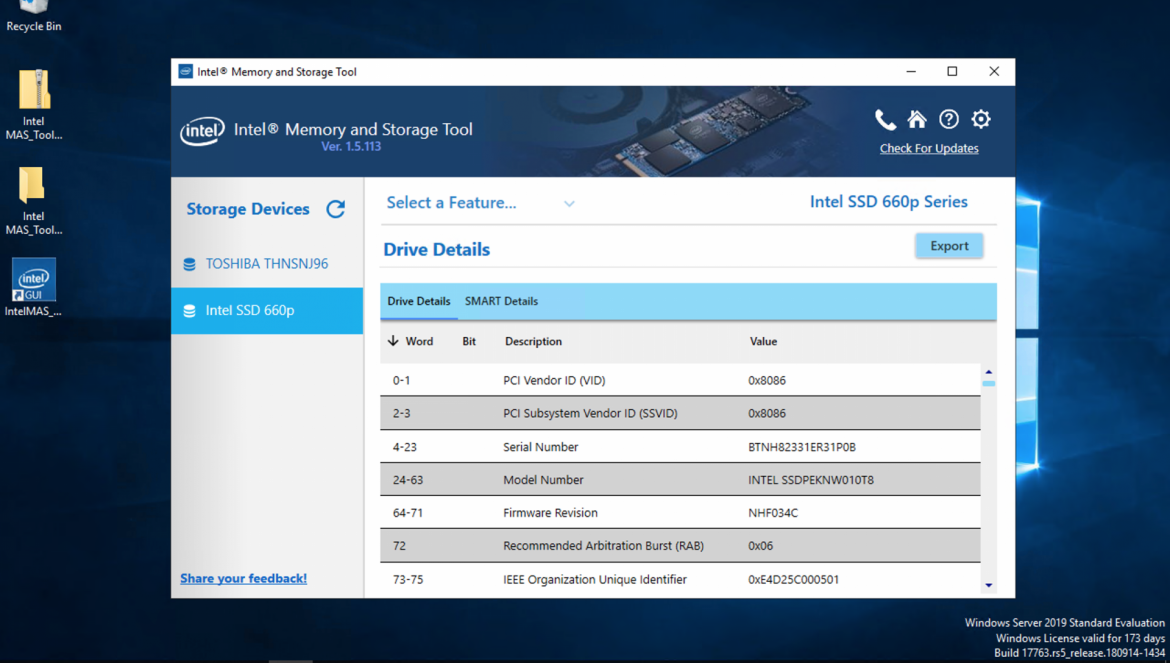
Task: Sort by the Word column arrow
Action: (393, 341)
